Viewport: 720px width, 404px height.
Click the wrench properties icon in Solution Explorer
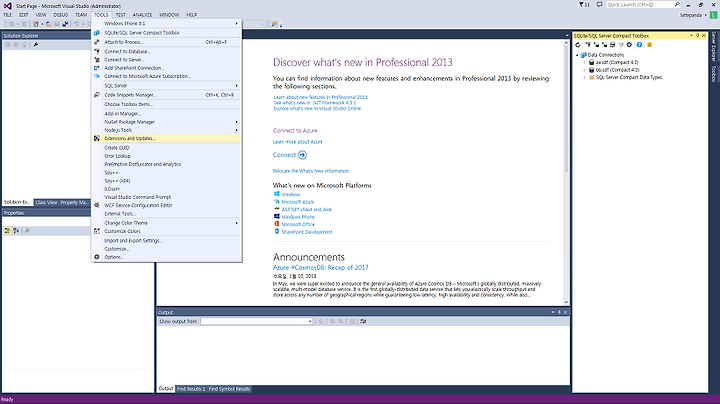[36, 45]
